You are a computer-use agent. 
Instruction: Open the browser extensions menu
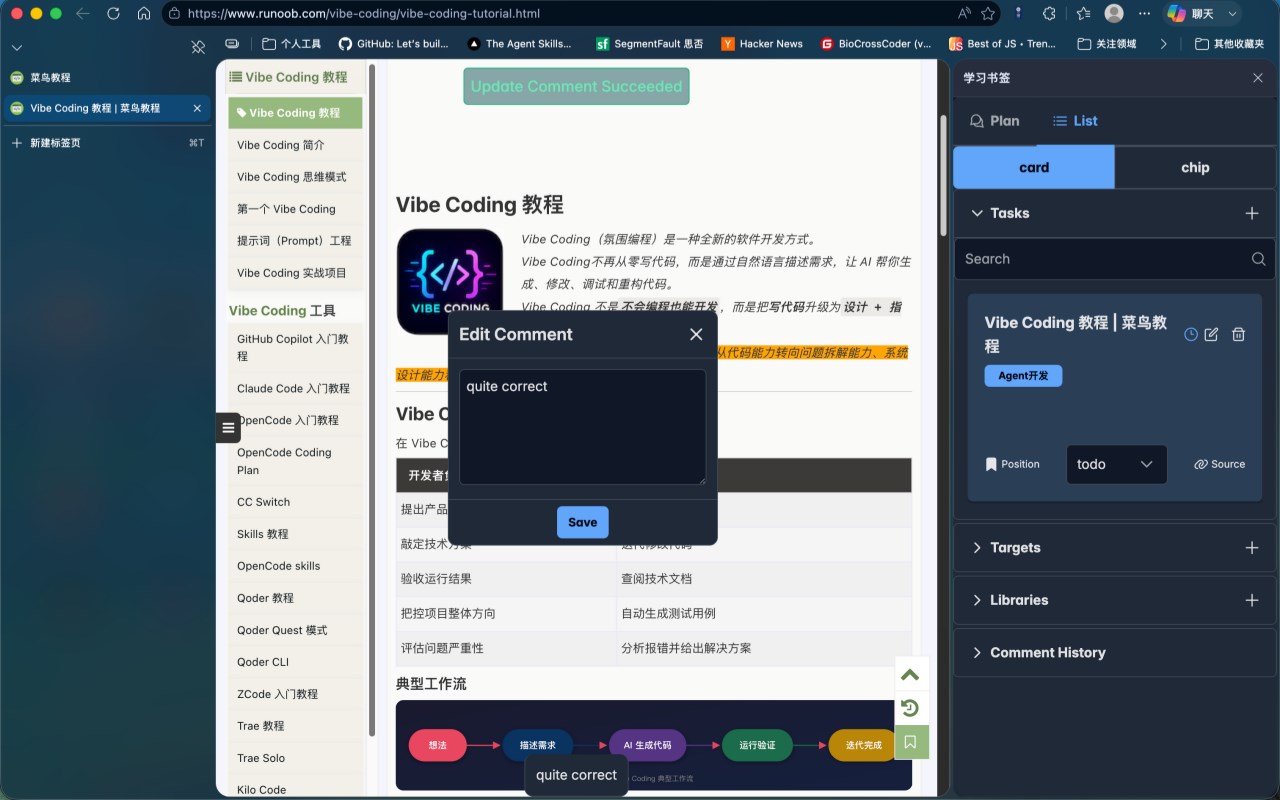[1049, 14]
